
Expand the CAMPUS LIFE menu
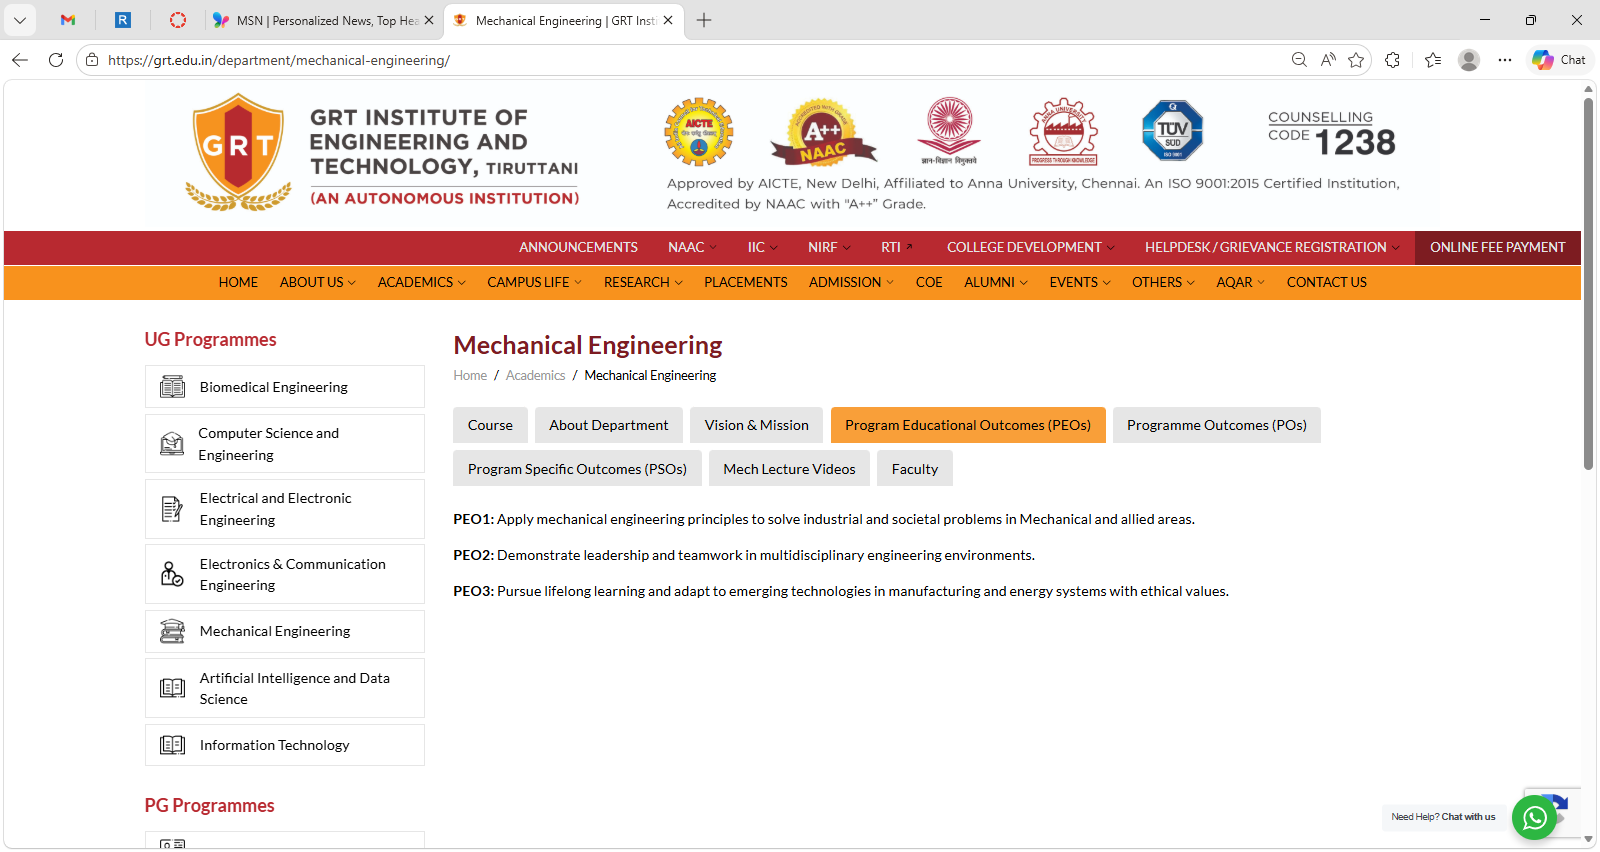pos(534,283)
